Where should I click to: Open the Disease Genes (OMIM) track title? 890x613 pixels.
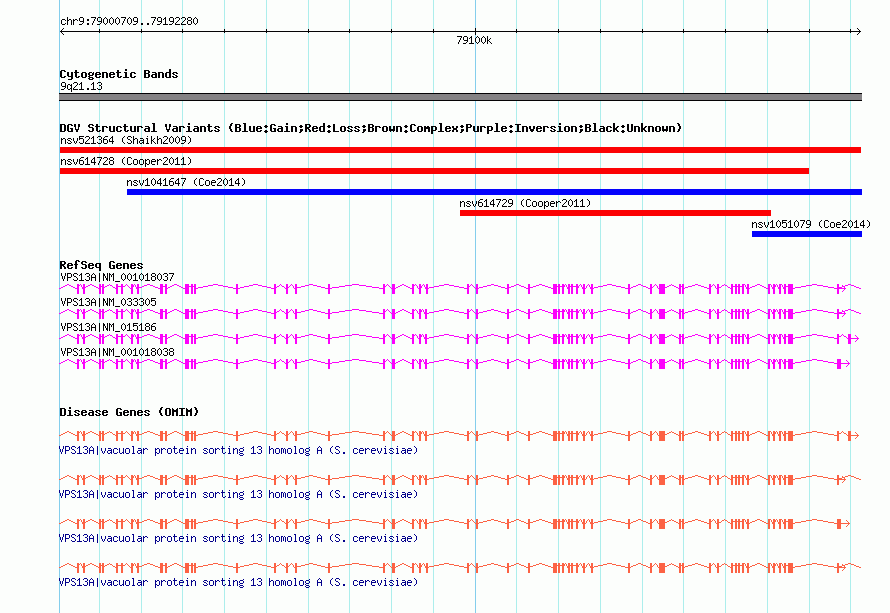(x=129, y=412)
